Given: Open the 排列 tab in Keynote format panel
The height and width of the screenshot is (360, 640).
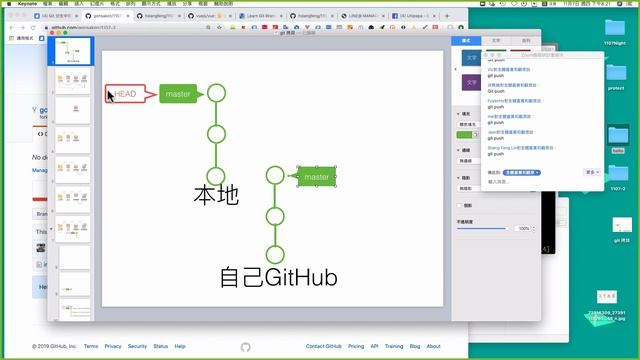Looking at the screenshot, I should [526, 40].
